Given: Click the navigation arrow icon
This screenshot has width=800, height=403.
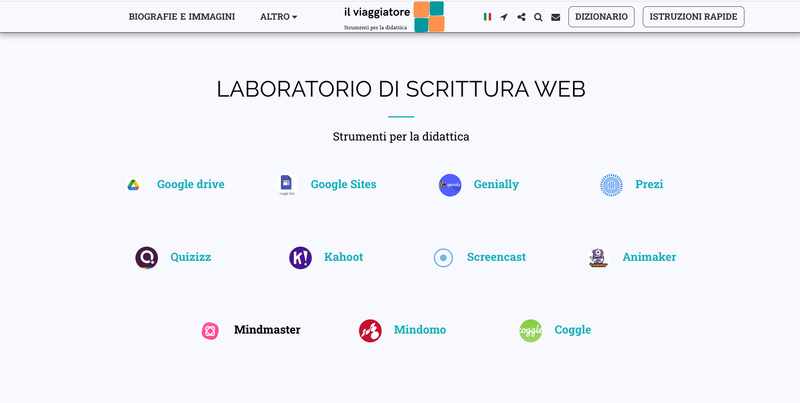Looking at the screenshot, I should point(504,17).
